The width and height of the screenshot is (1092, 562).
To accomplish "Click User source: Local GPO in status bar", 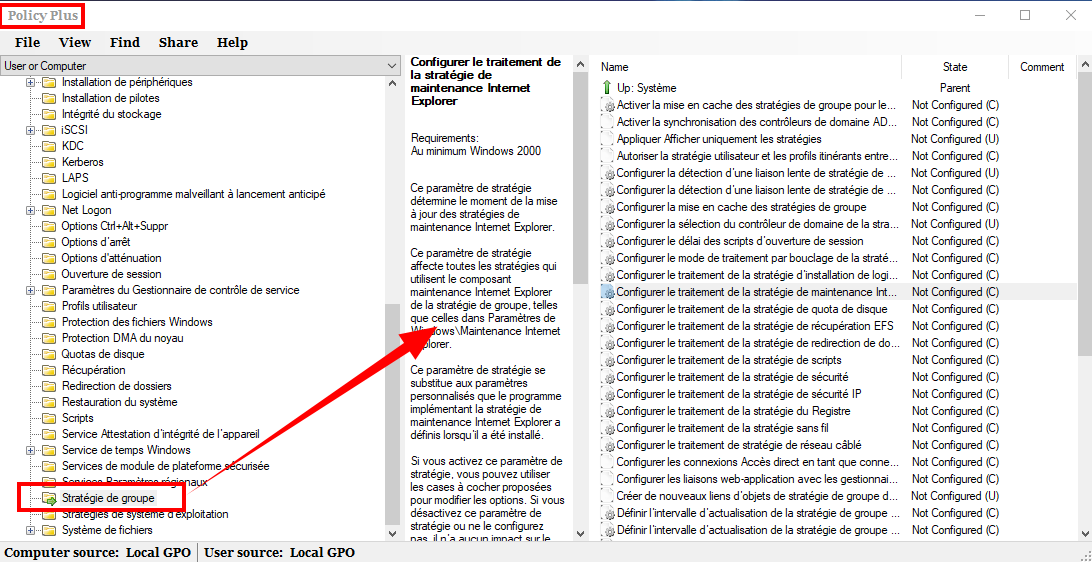I will point(279,553).
